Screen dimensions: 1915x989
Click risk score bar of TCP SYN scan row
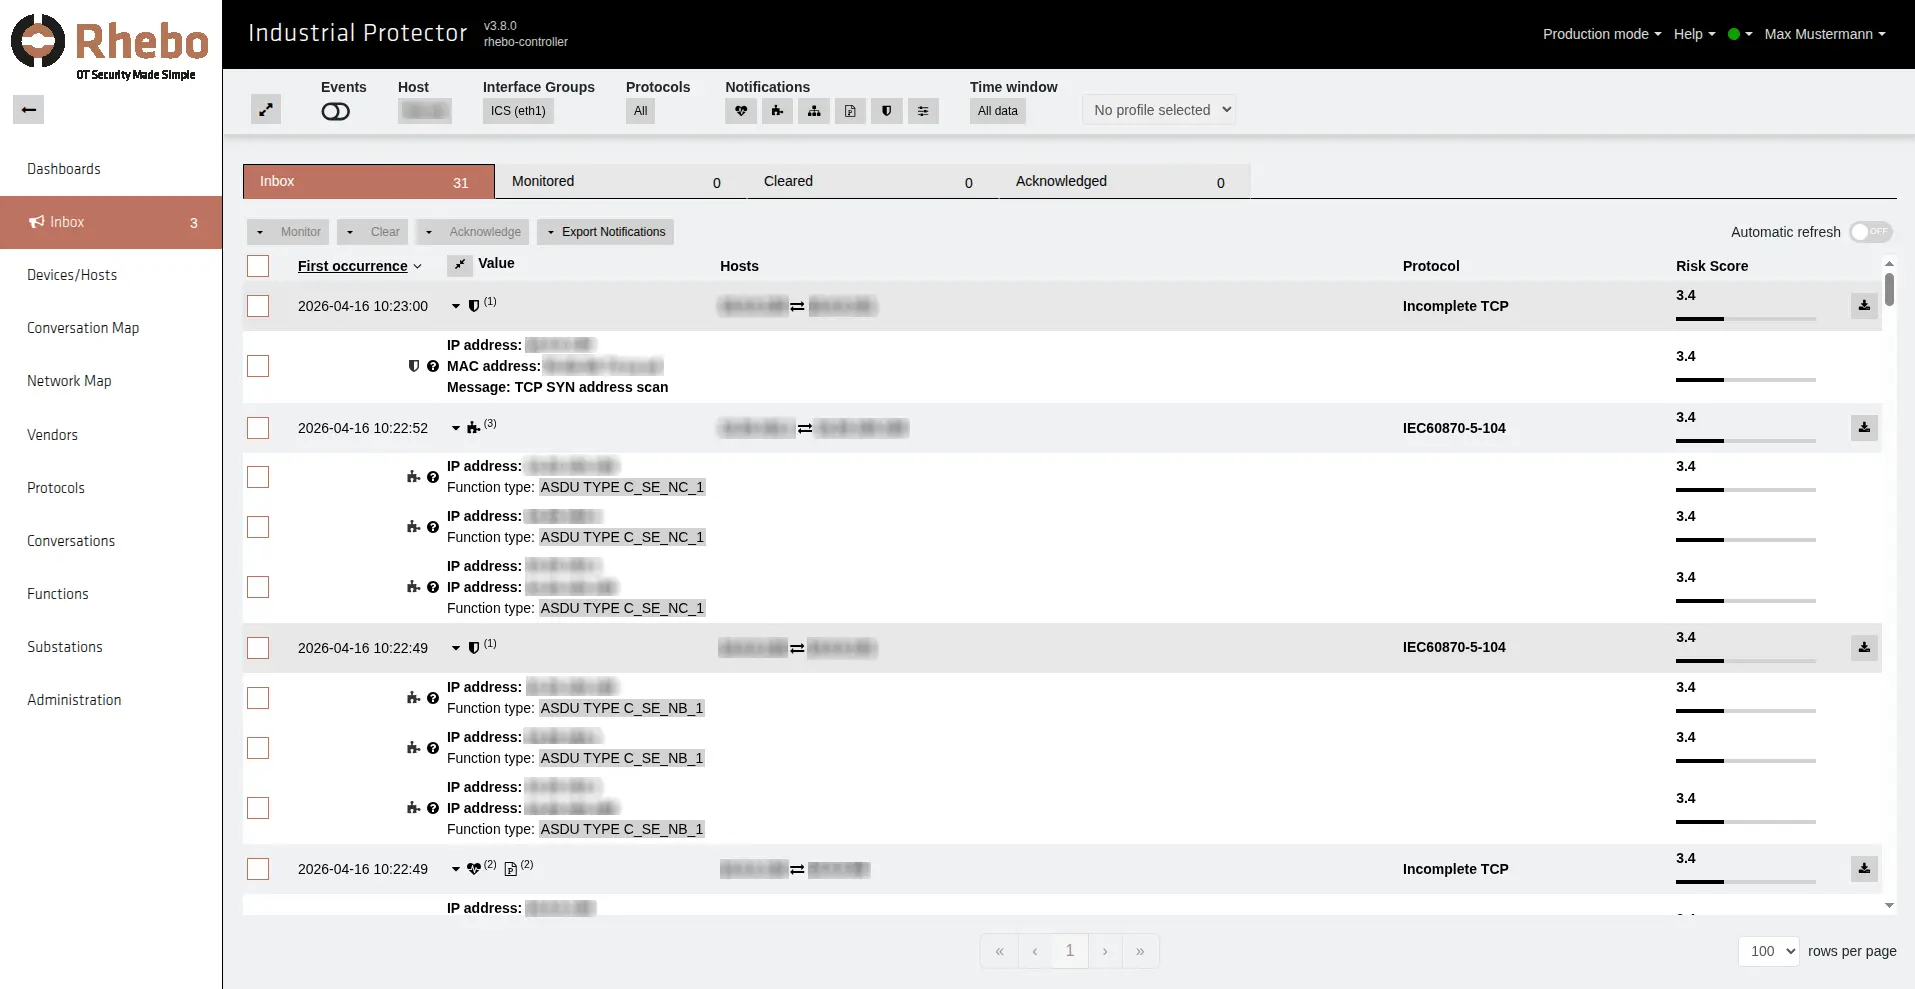click(1746, 380)
